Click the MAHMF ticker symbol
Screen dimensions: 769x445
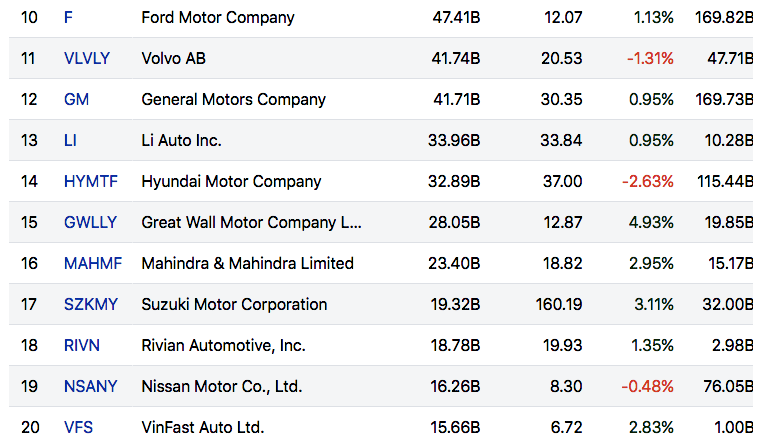tap(89, 263)
